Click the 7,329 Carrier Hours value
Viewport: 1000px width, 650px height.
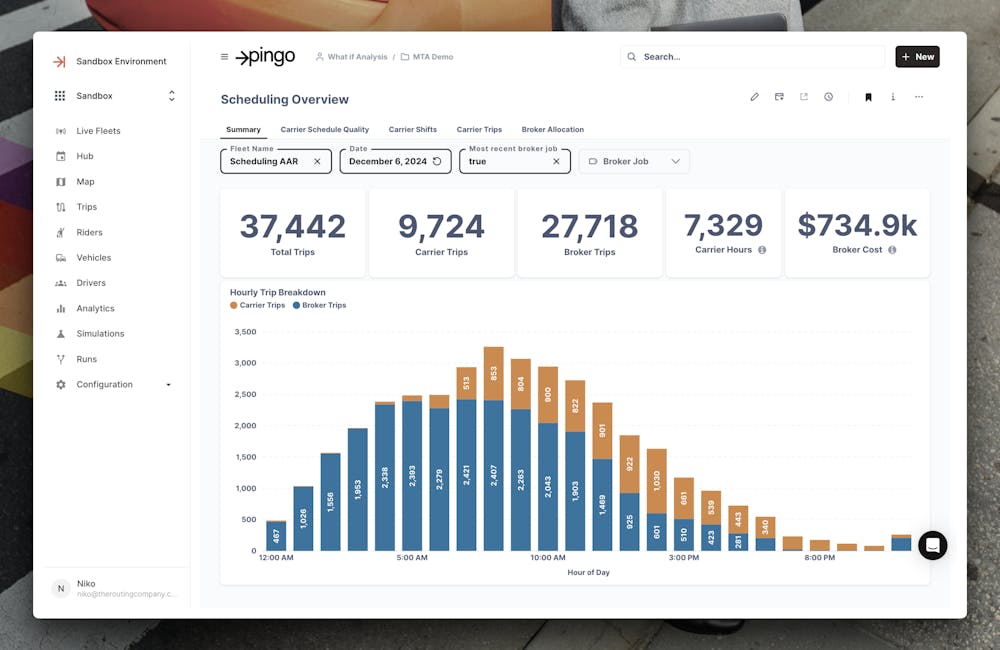[723, 225]
